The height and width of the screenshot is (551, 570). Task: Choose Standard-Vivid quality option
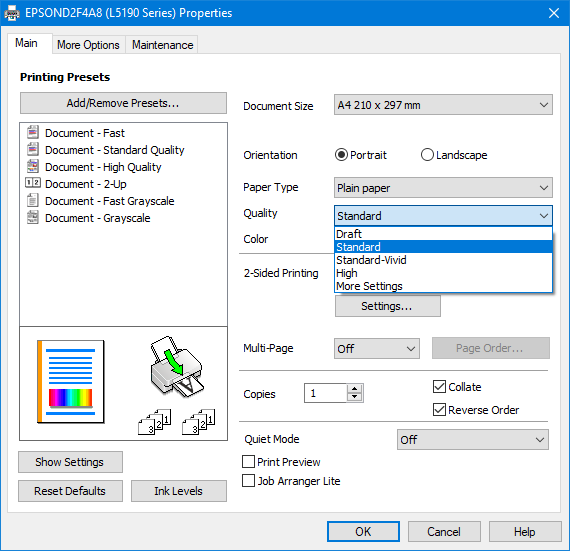(443, 260)
